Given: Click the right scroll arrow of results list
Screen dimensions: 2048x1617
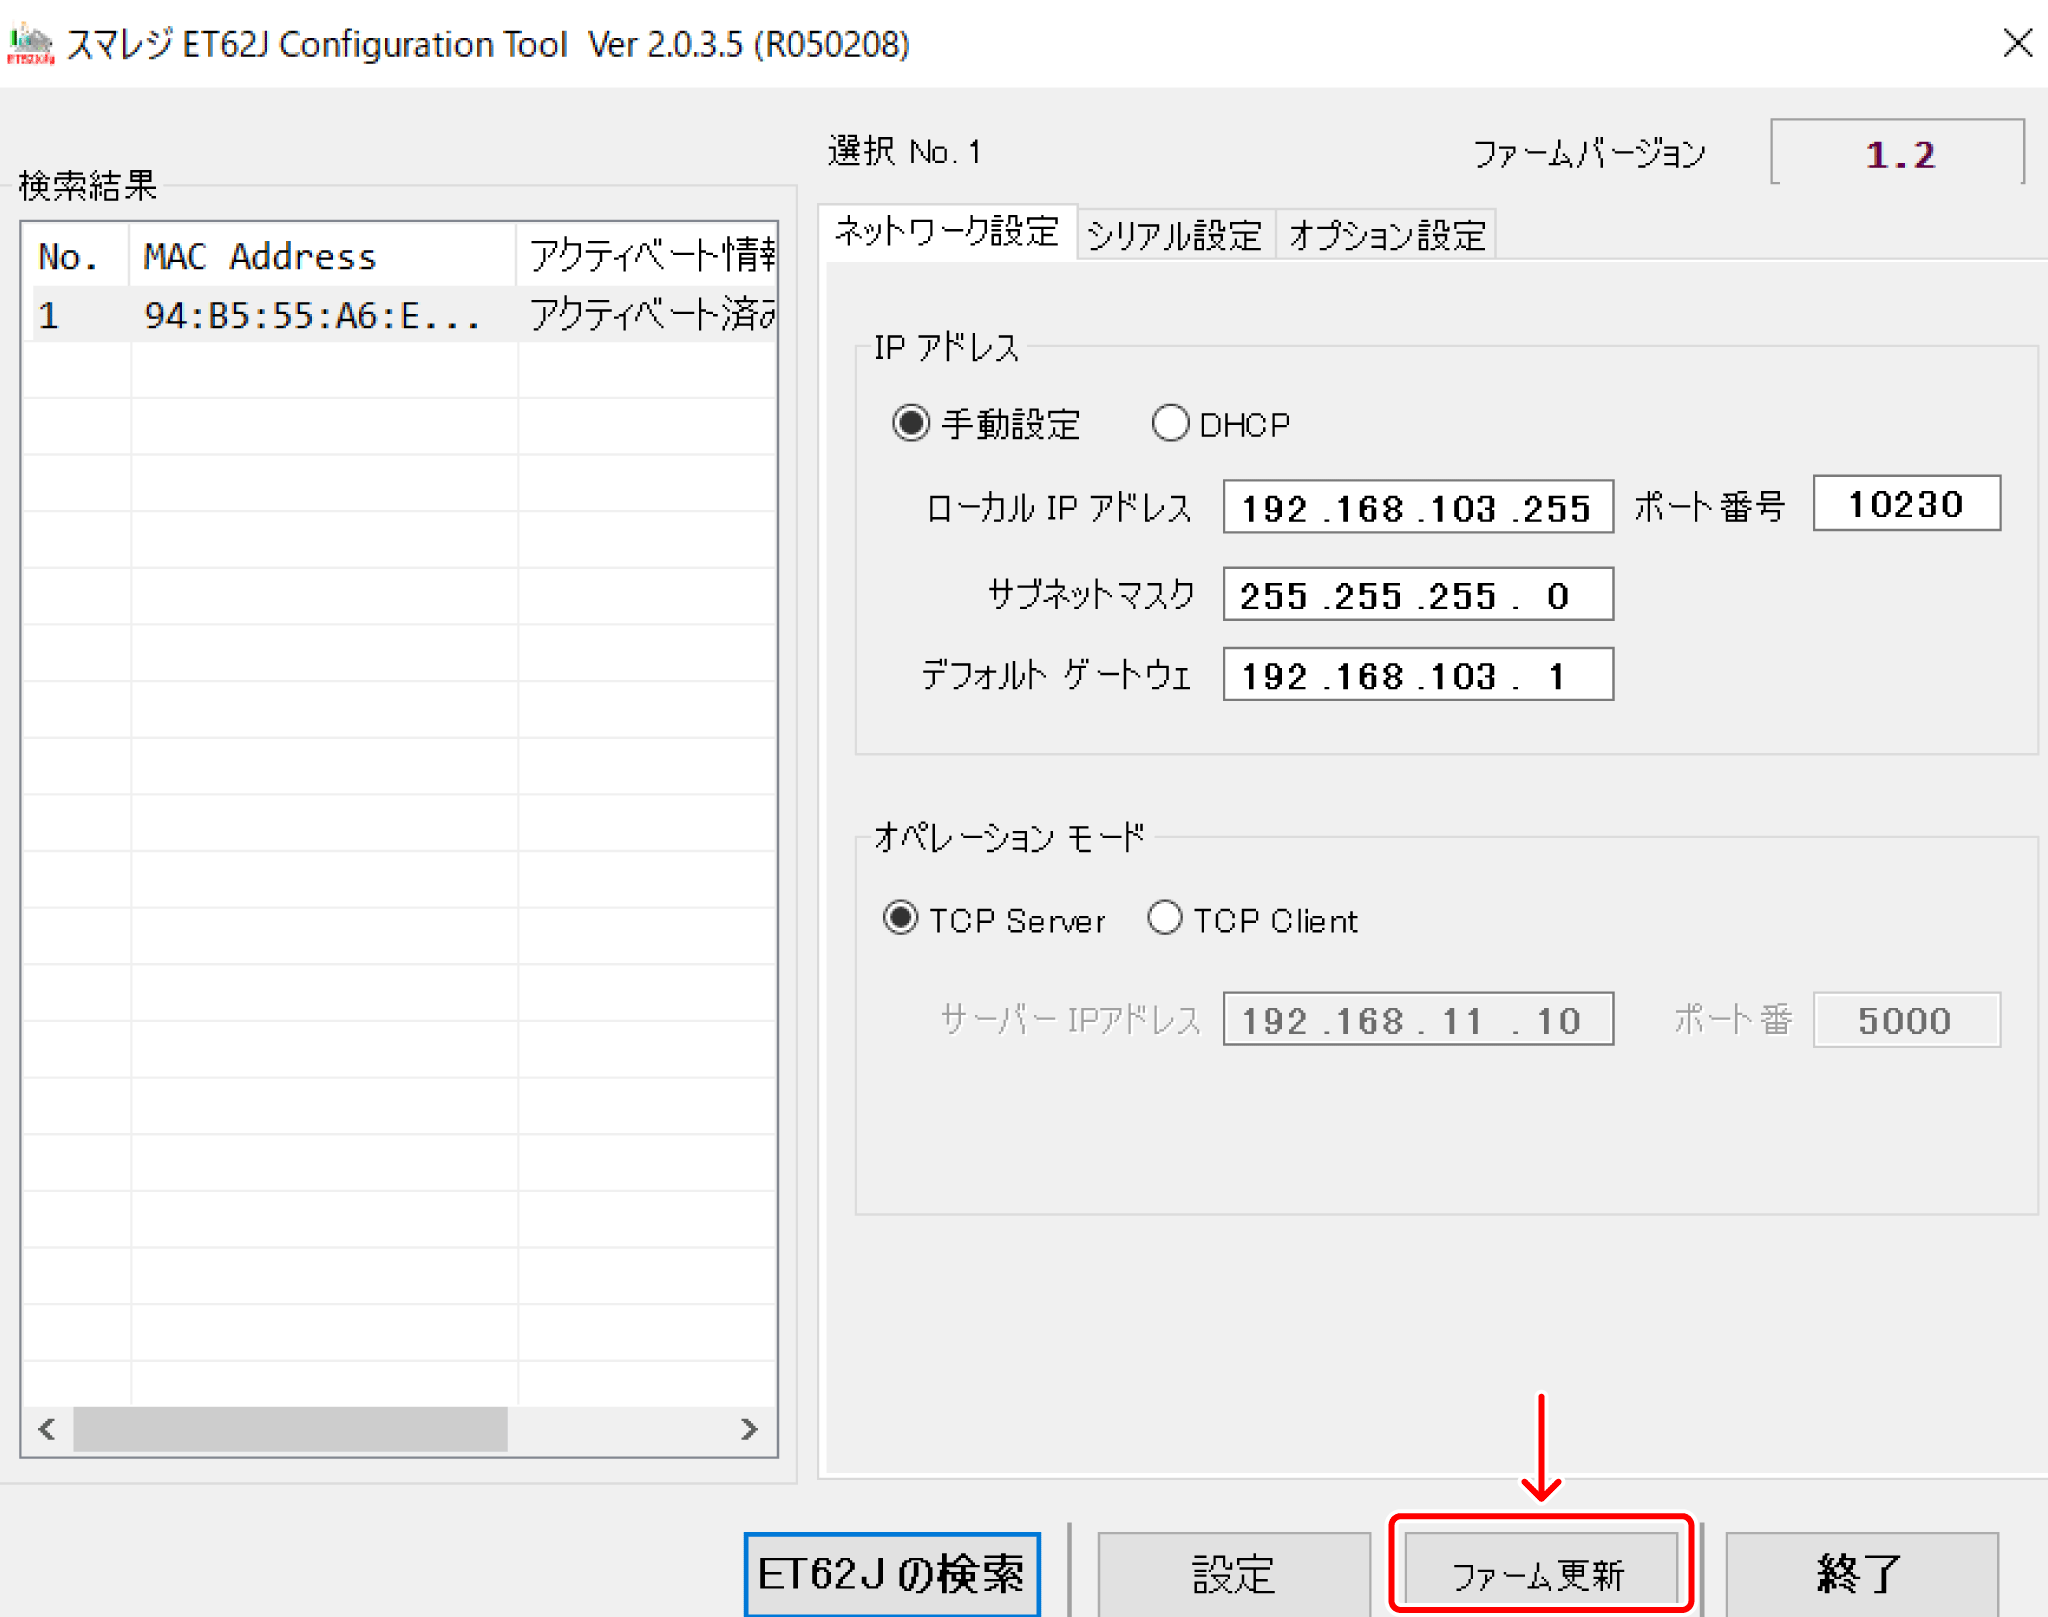Looking at the screenshot, I should click(749, 1428).
